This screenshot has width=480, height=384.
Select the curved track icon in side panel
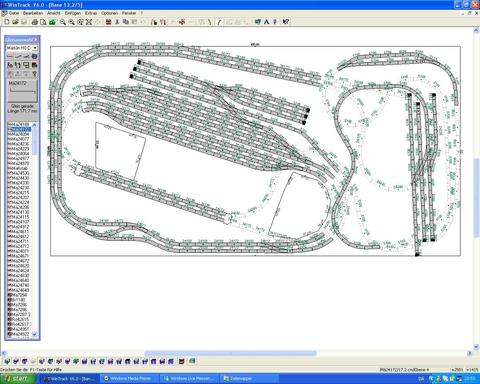click(x=18, y=57)
